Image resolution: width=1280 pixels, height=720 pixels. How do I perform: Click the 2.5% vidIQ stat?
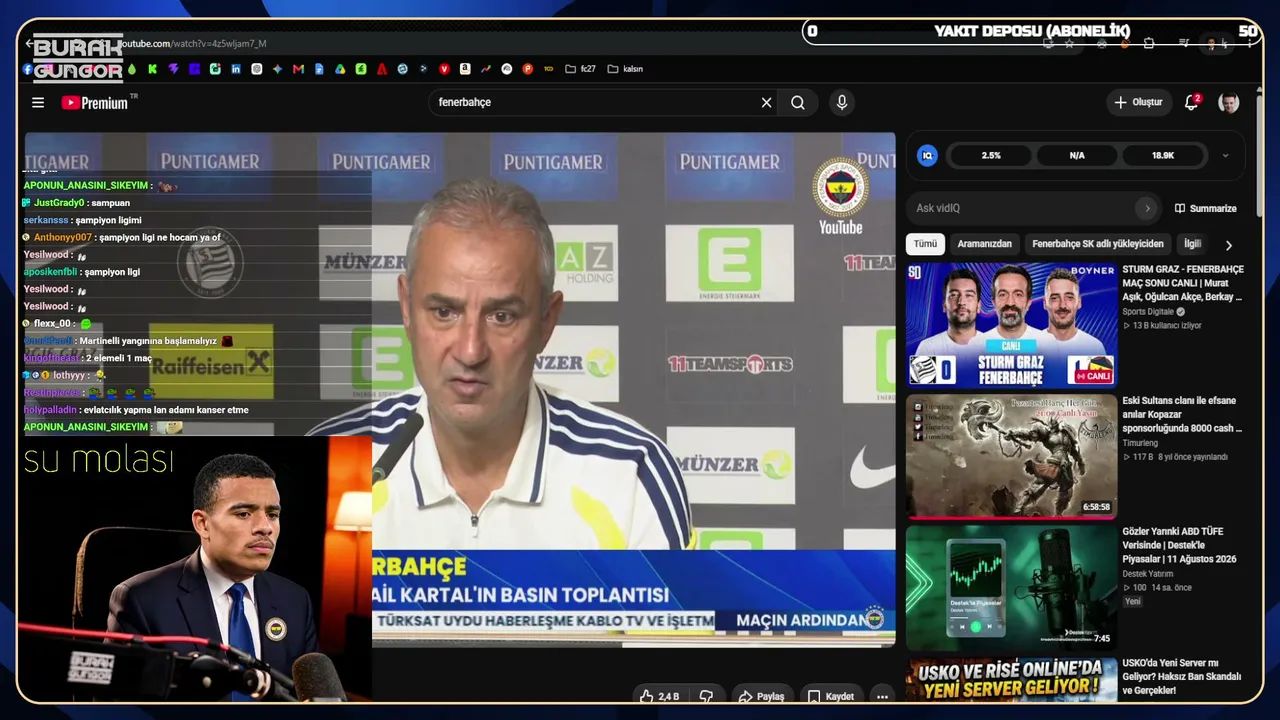pos(991,155)
